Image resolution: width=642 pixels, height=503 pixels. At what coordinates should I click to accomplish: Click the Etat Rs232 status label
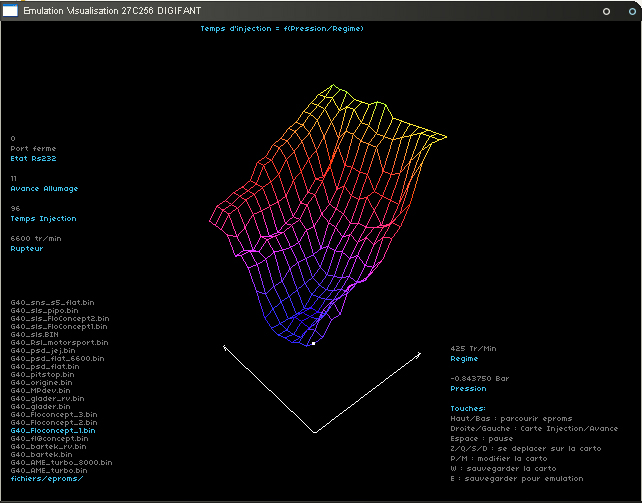[33, 158]
